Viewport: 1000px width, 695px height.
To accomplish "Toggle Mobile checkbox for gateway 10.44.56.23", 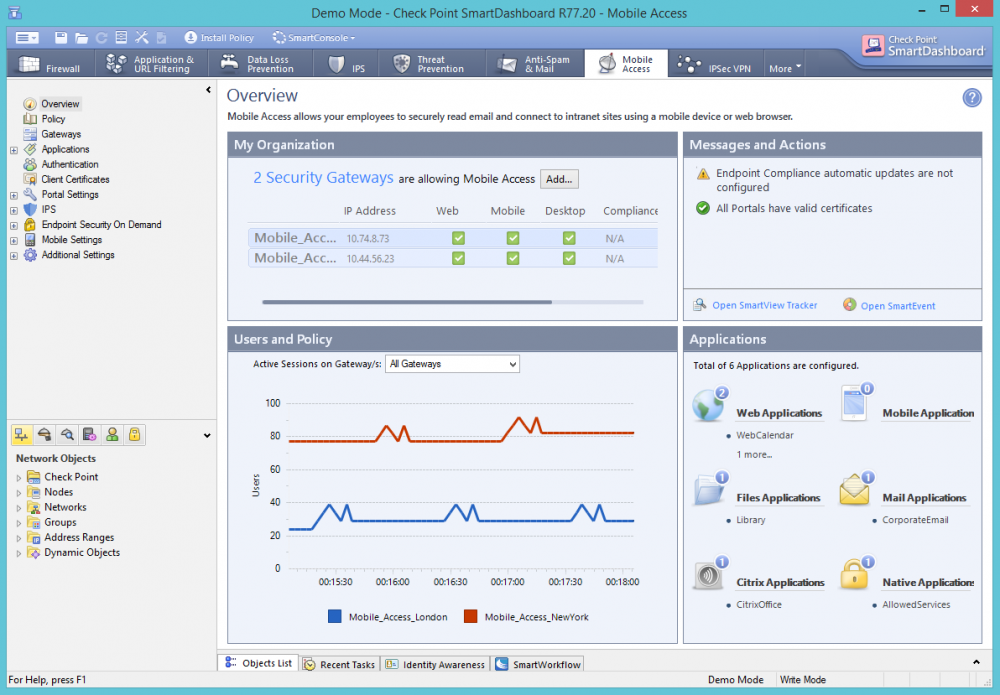I will pos(513,258).
